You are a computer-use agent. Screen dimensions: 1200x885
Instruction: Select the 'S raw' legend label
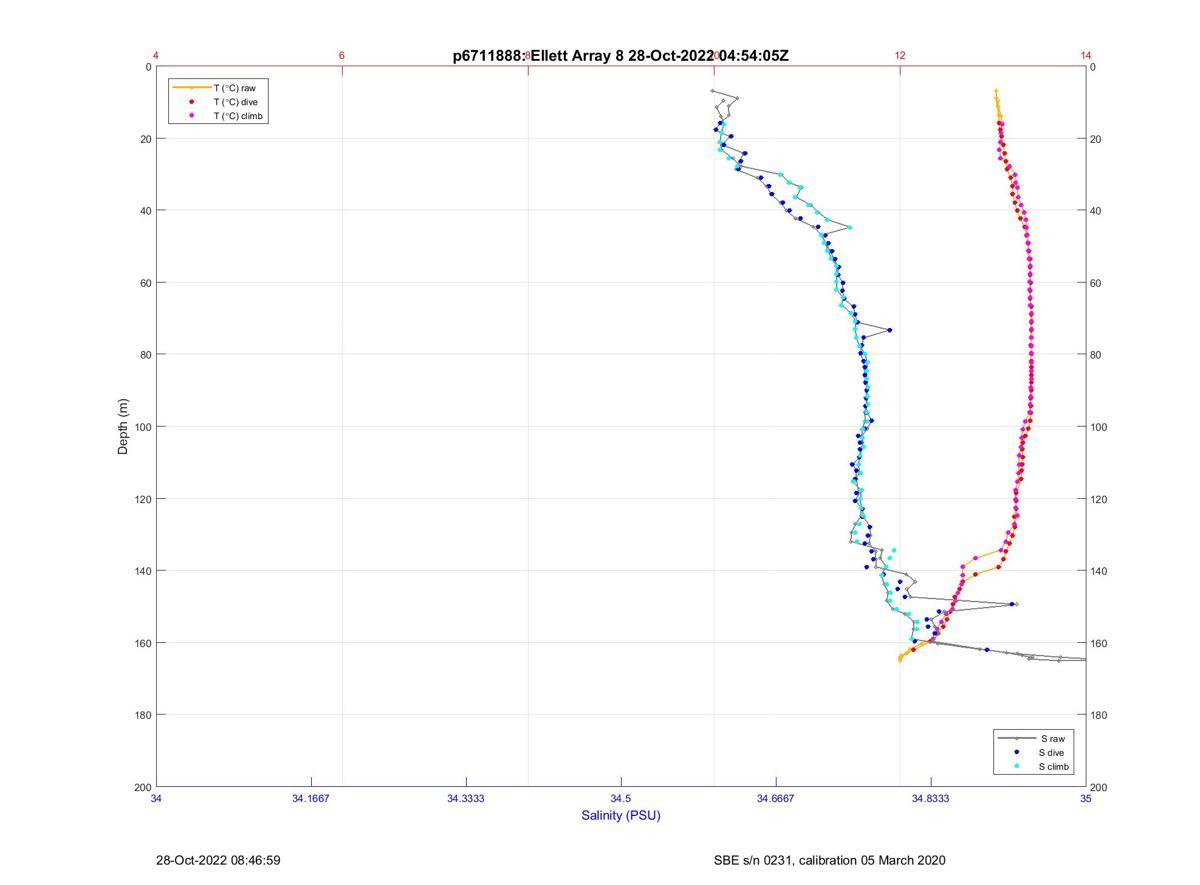[1051, 738]
